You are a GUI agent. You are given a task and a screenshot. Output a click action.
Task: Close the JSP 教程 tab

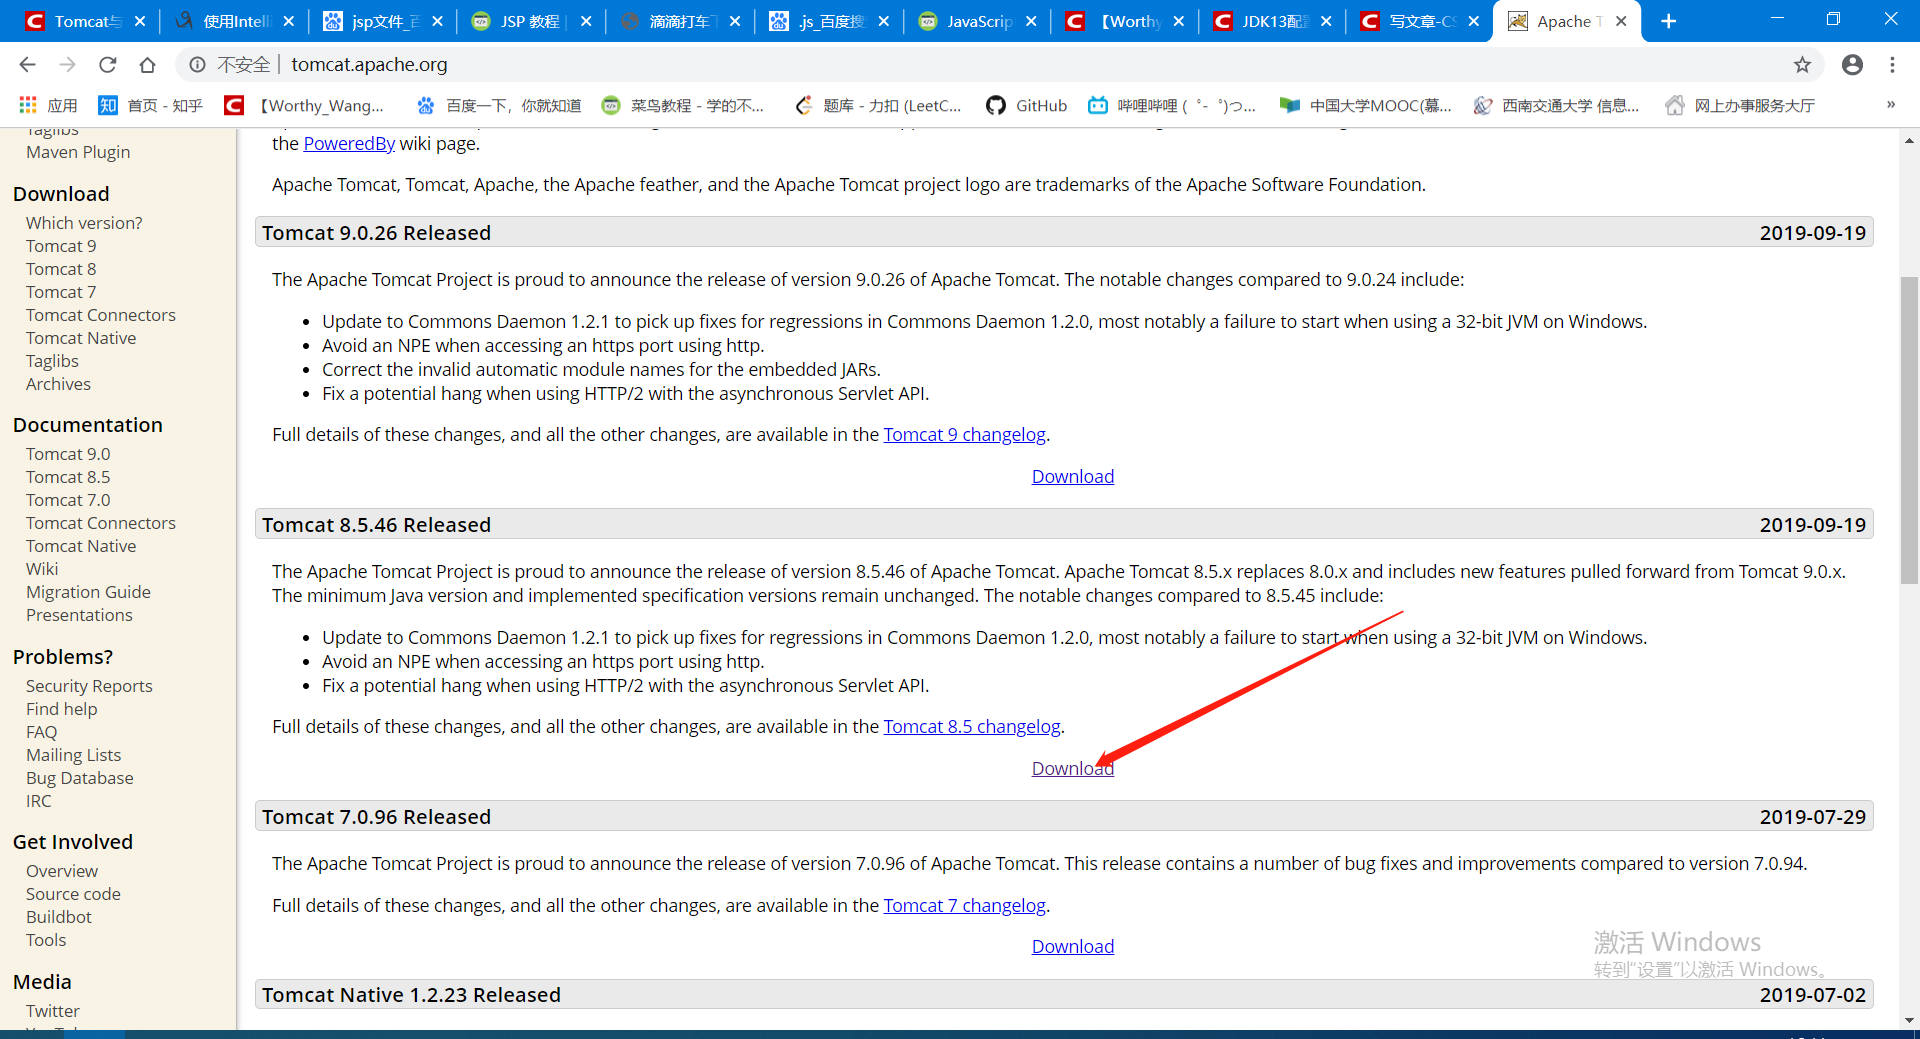pos(586,21)
